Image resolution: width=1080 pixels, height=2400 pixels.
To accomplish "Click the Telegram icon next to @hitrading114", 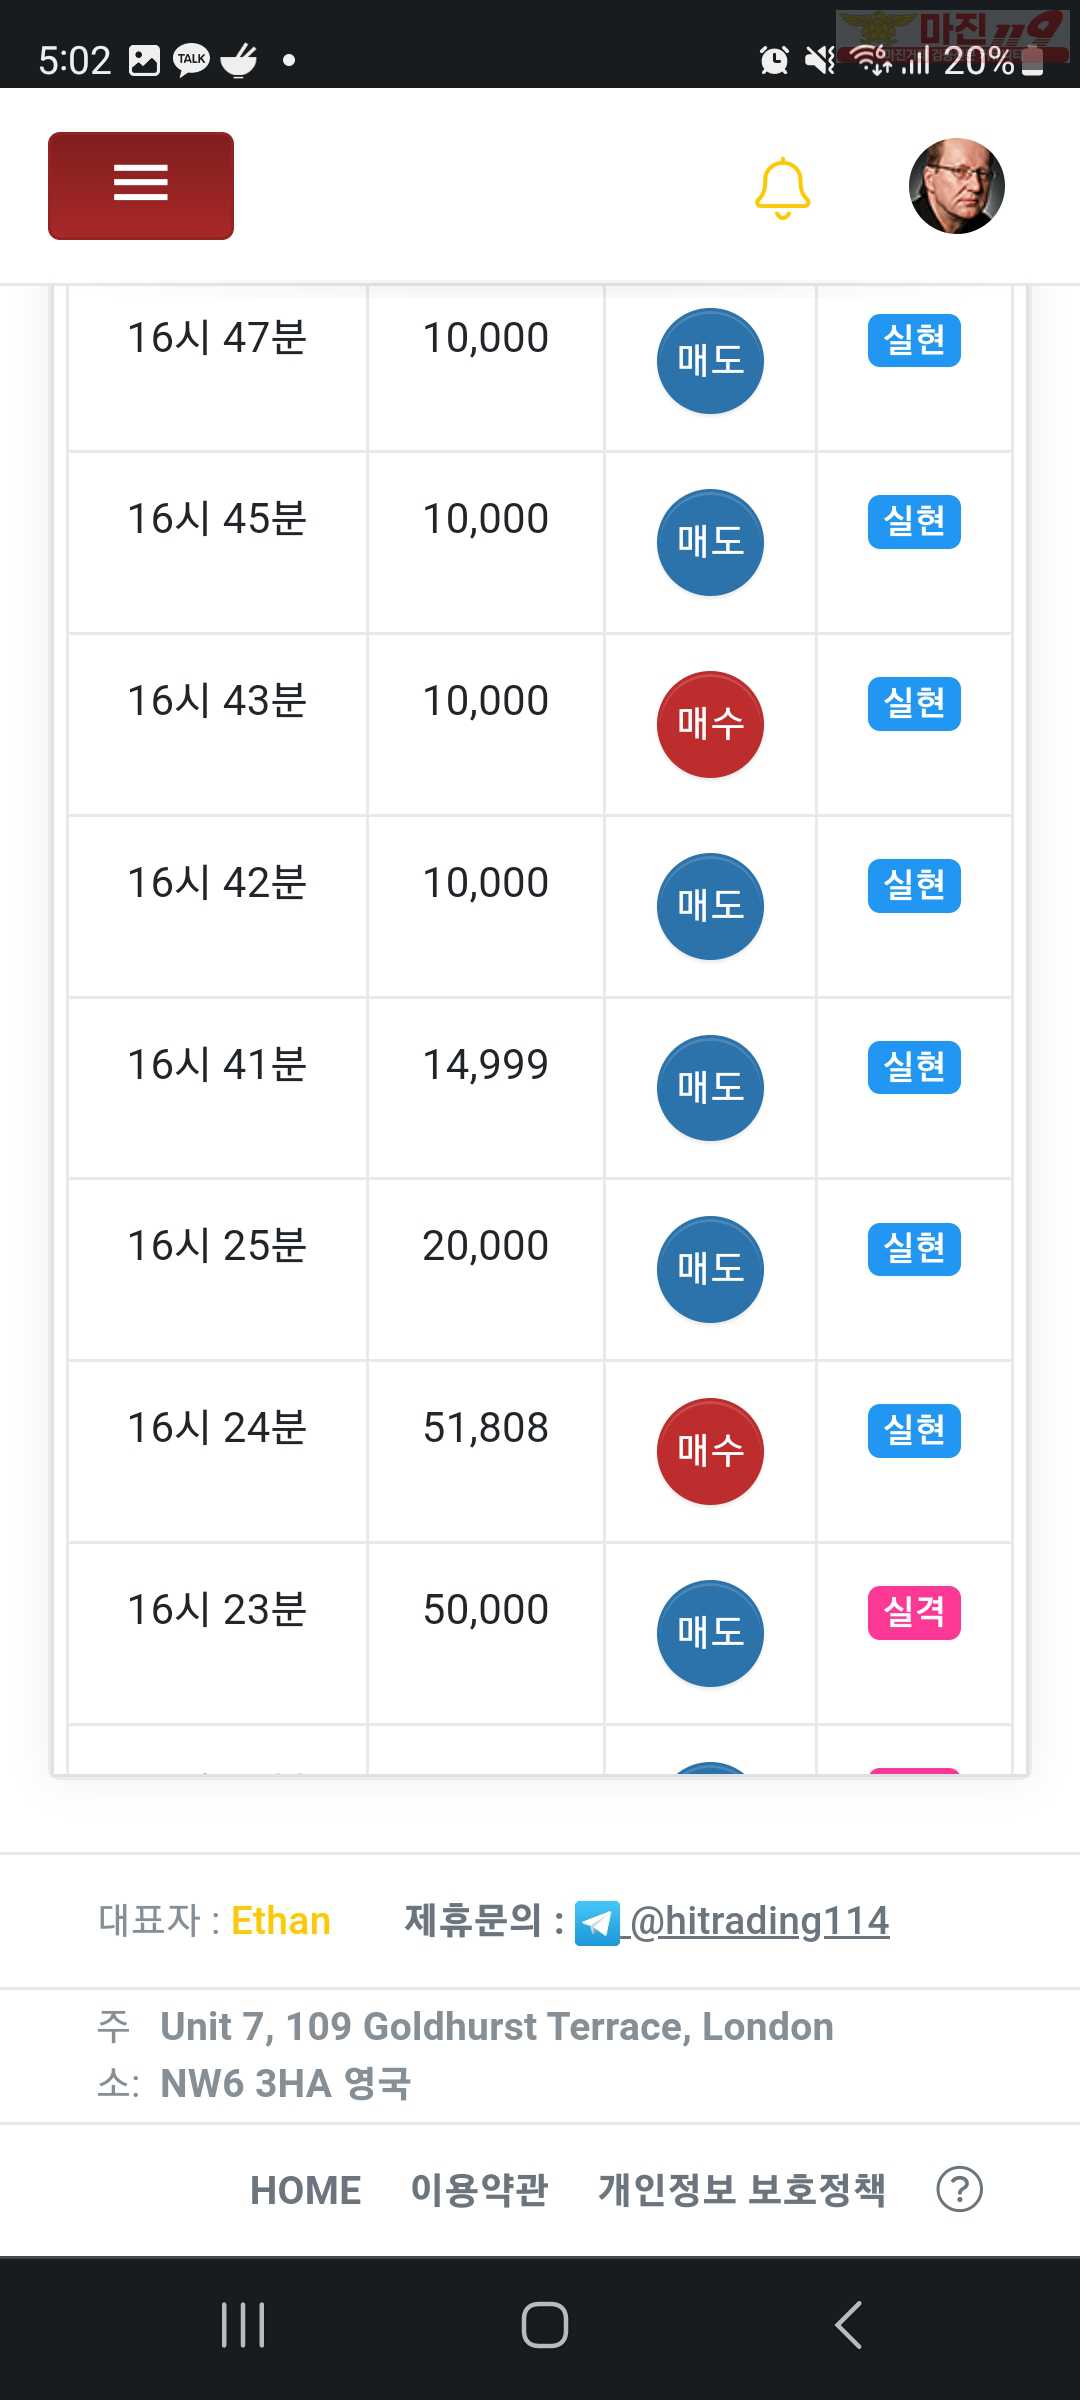I will (x=597, y=1924).
